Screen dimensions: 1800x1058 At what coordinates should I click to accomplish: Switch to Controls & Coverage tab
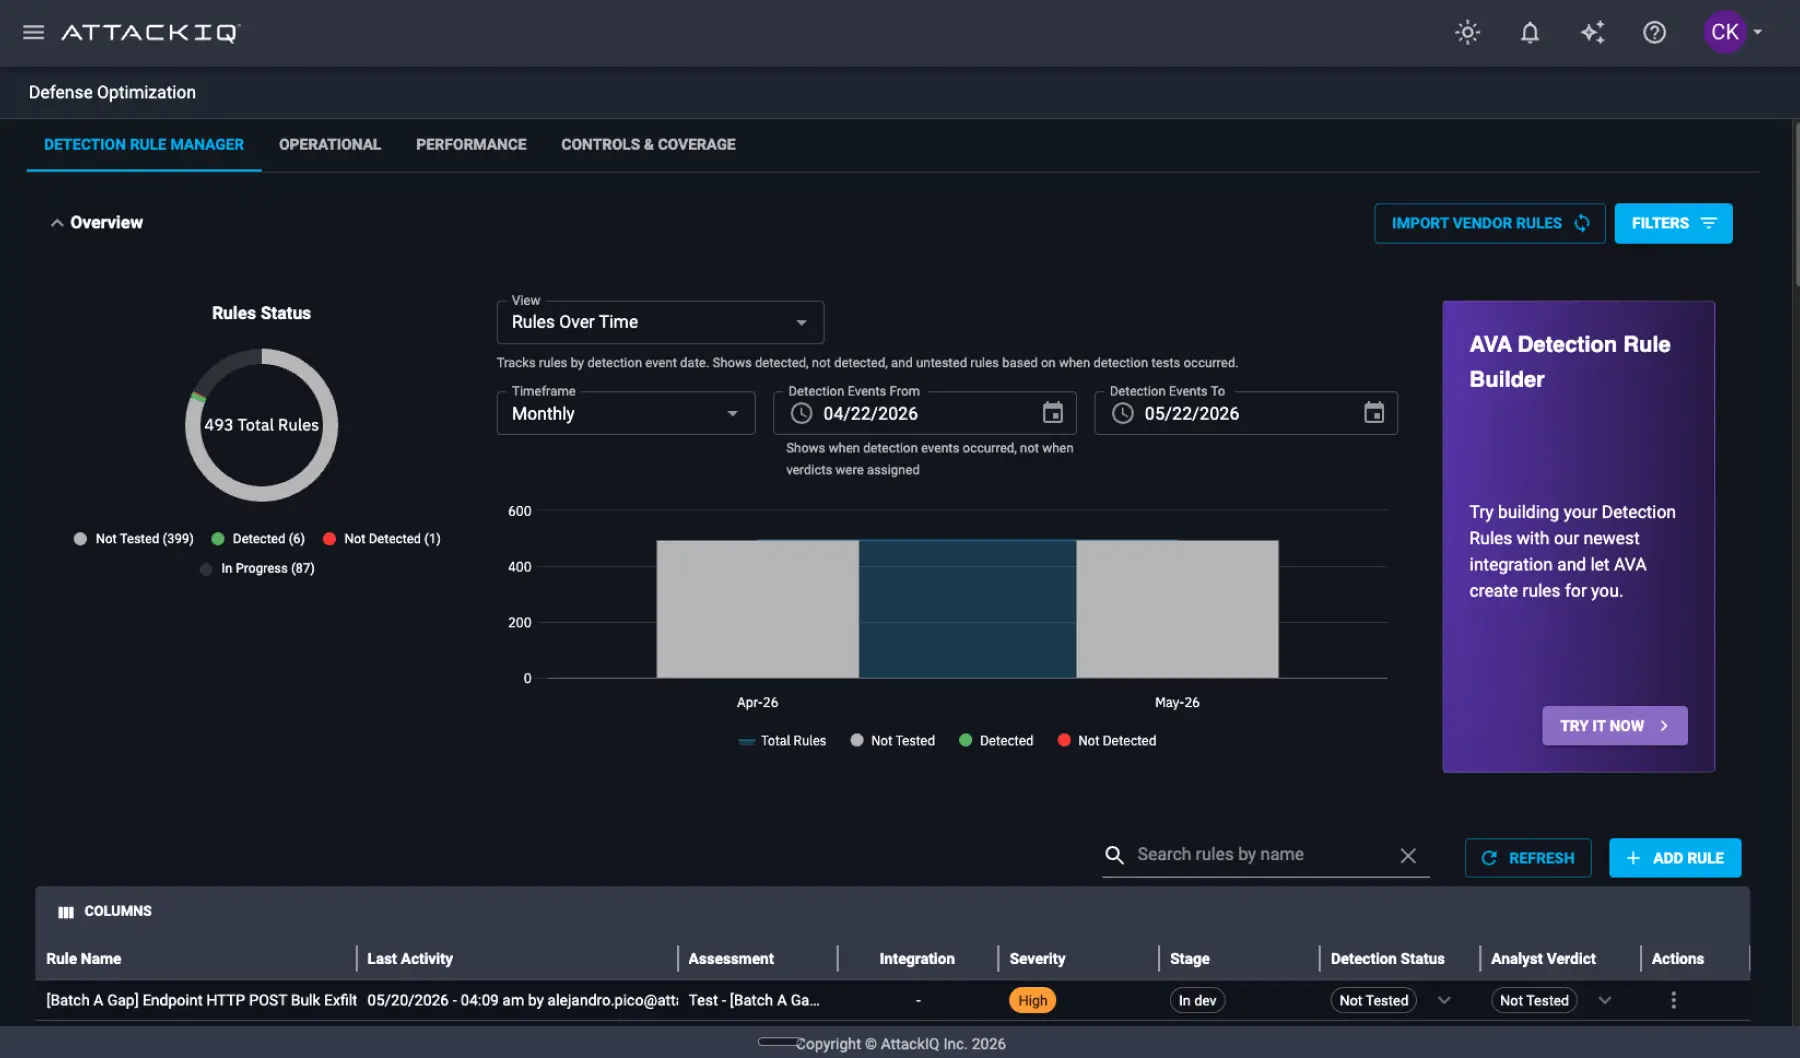tap(648, 145)
